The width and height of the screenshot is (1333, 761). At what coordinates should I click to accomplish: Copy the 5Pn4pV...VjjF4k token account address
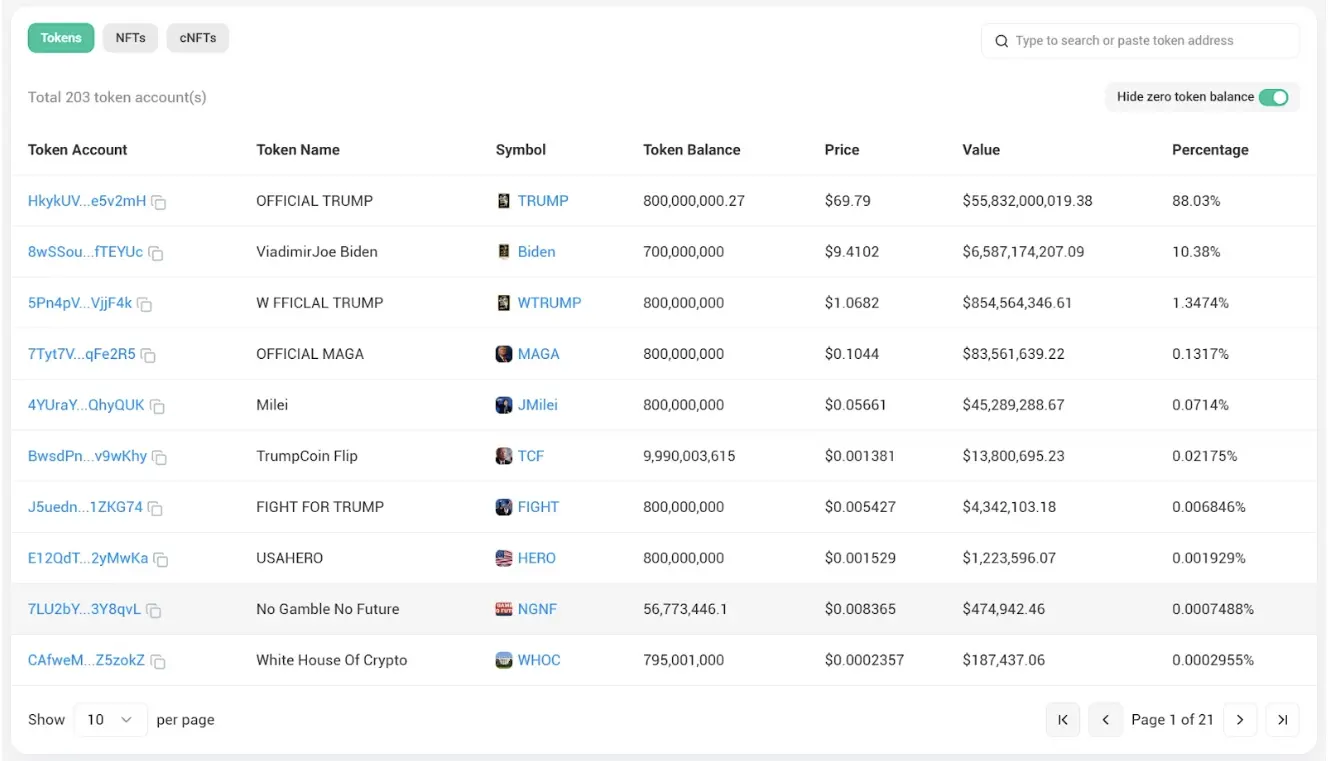(x=145, y=304)
